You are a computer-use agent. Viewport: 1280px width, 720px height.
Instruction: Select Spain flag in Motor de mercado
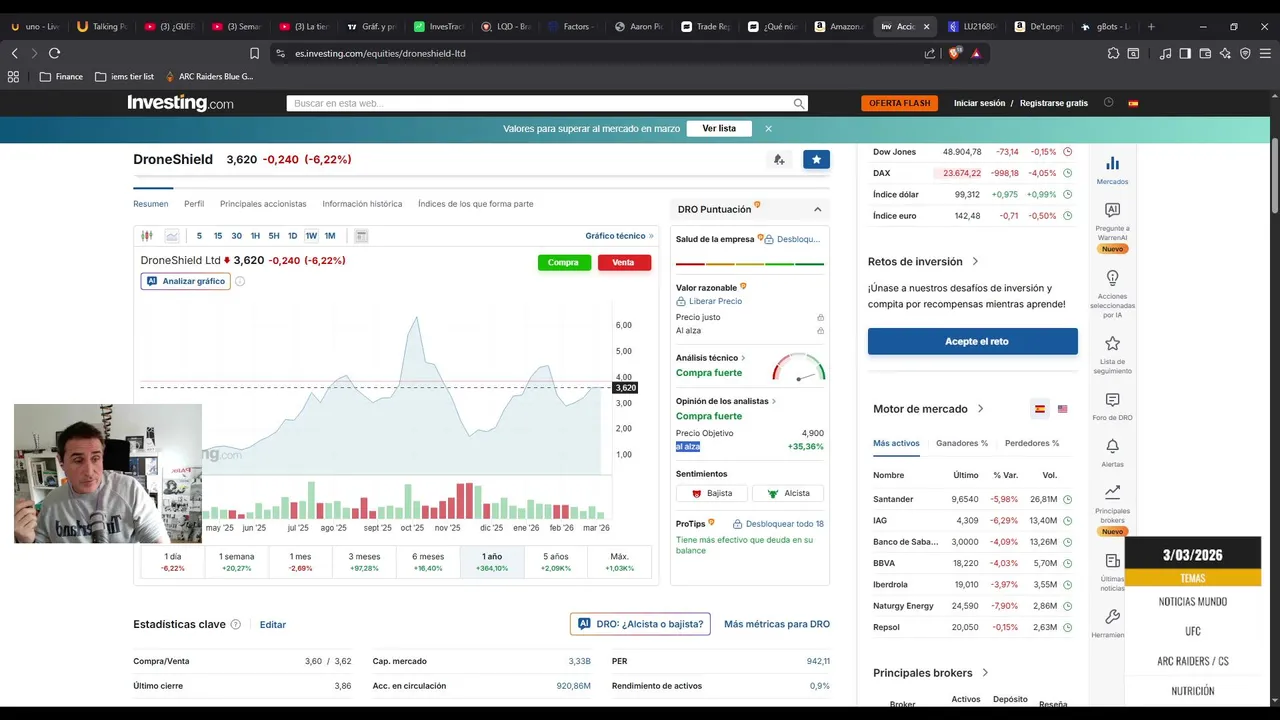click(1040, 409)
